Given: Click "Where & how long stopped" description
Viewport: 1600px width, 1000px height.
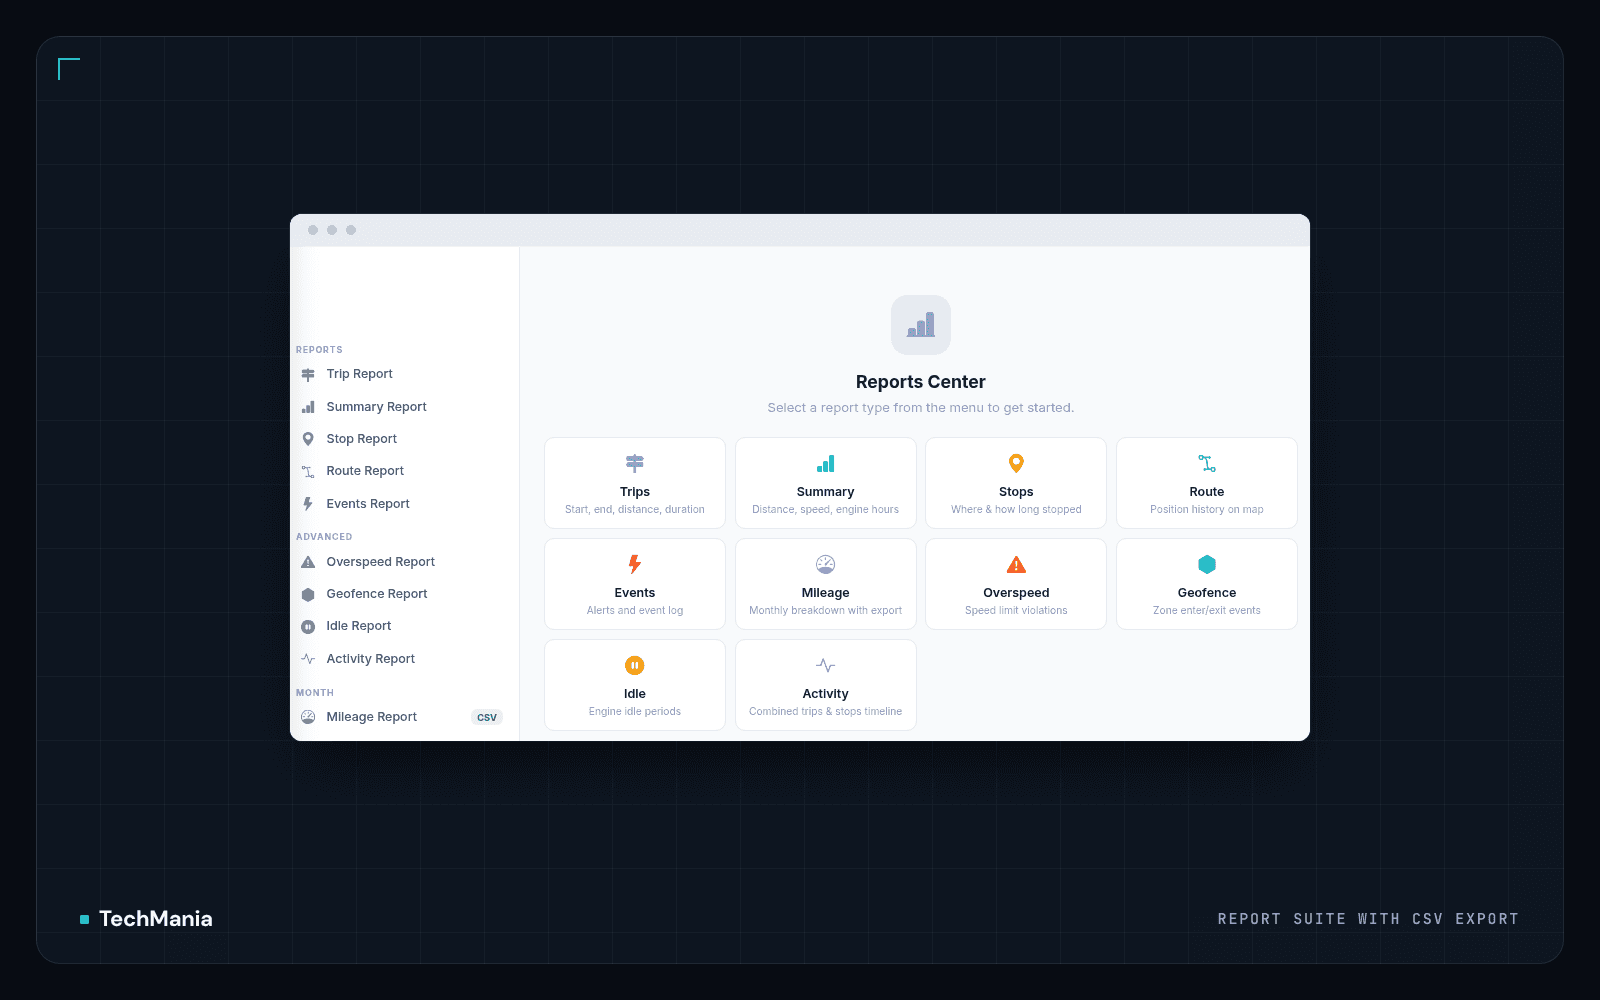Looking at the screenshot, I should point(1016,510).
